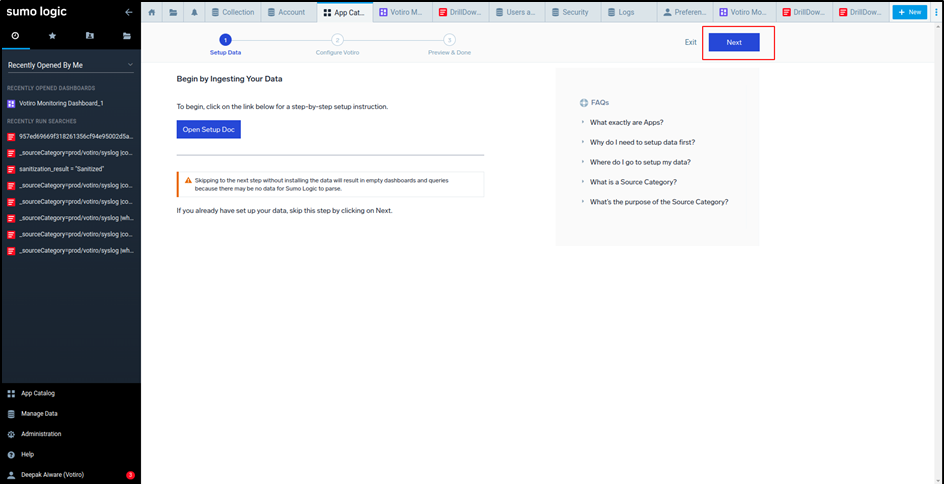Viewport: 944px width, 484px height.
Task: Click the Votiro Monitoring Dashboard_1 dashboard icon
Action: (x=11, y=104)
